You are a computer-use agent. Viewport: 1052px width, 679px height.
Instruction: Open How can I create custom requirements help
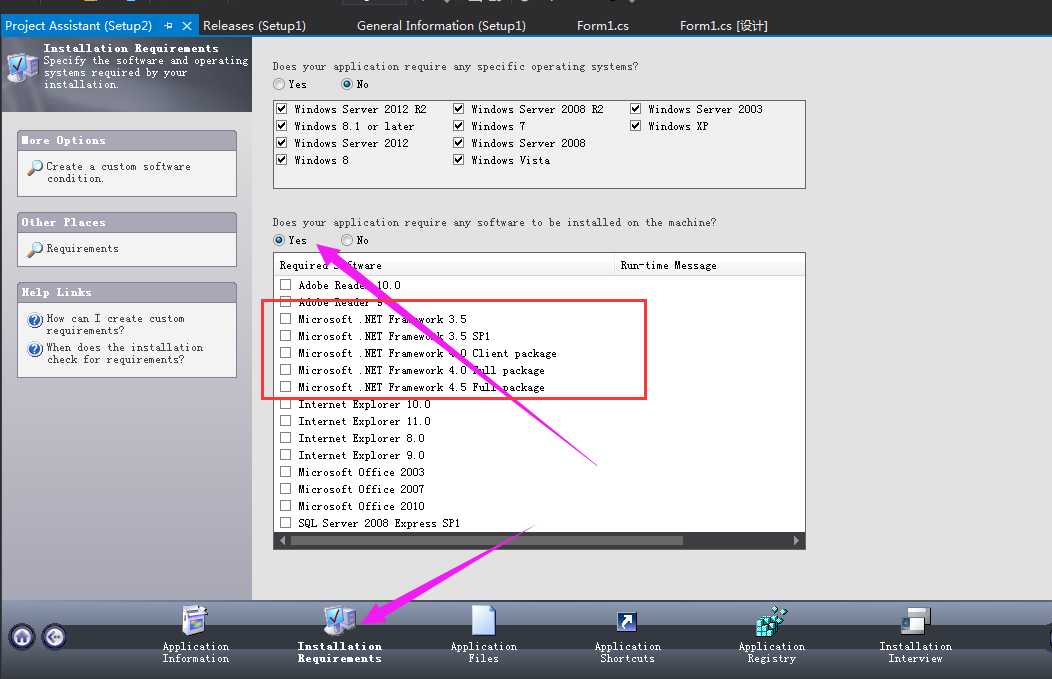coord(115,325)
